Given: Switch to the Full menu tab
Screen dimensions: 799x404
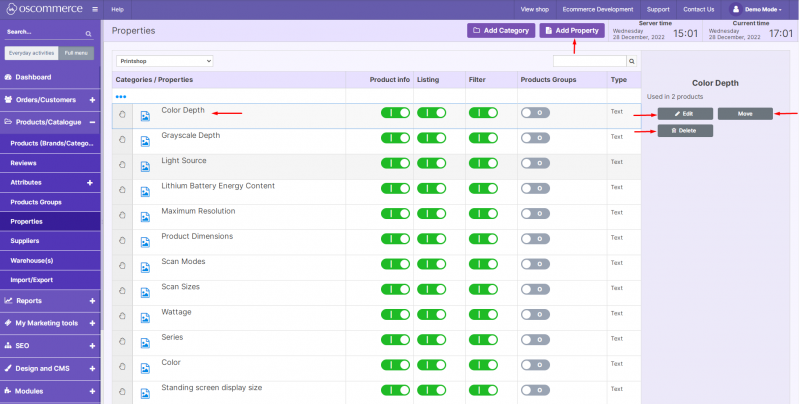Looking at the screenshot, I should point(75,53).
